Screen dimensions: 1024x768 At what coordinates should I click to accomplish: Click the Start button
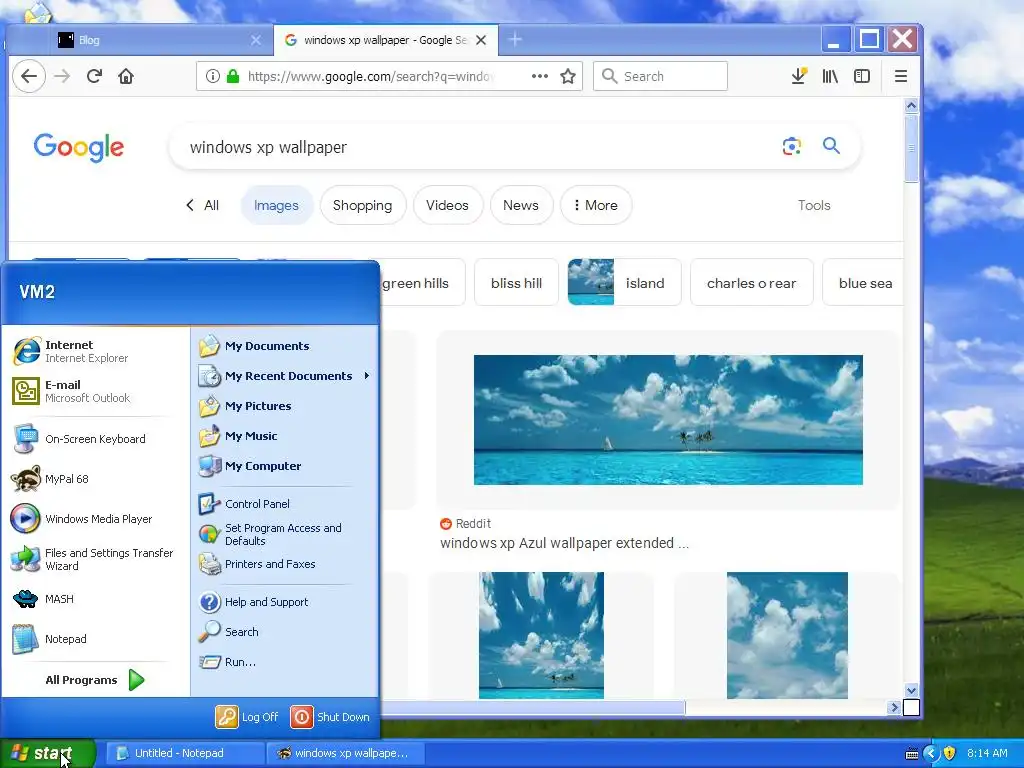47,753
